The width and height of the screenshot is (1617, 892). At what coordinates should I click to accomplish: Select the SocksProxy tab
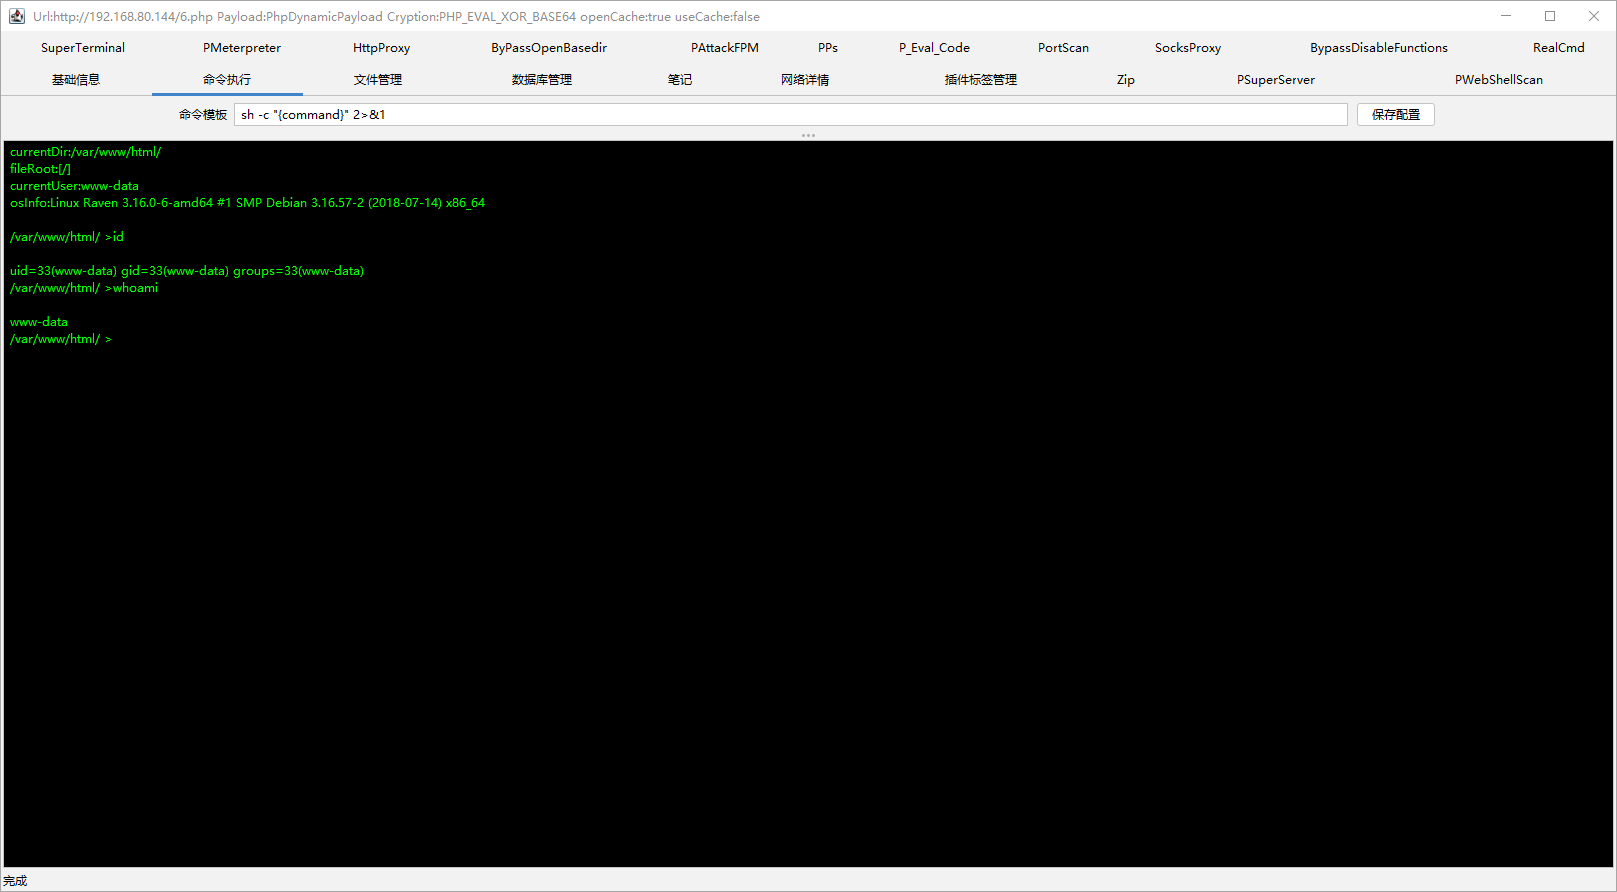1188,48
